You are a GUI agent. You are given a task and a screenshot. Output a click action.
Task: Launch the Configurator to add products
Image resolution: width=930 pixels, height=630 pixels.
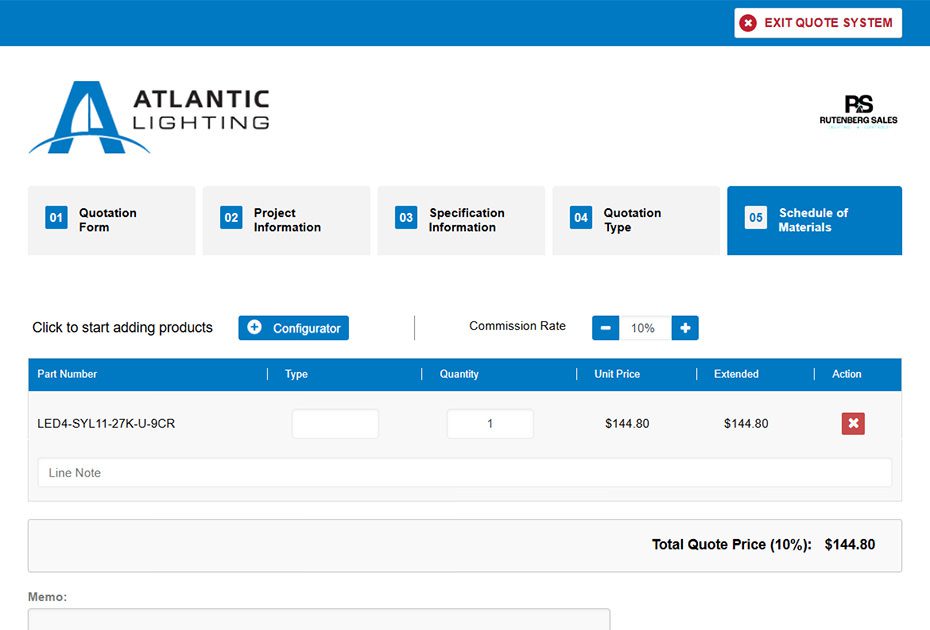point(293,328)
